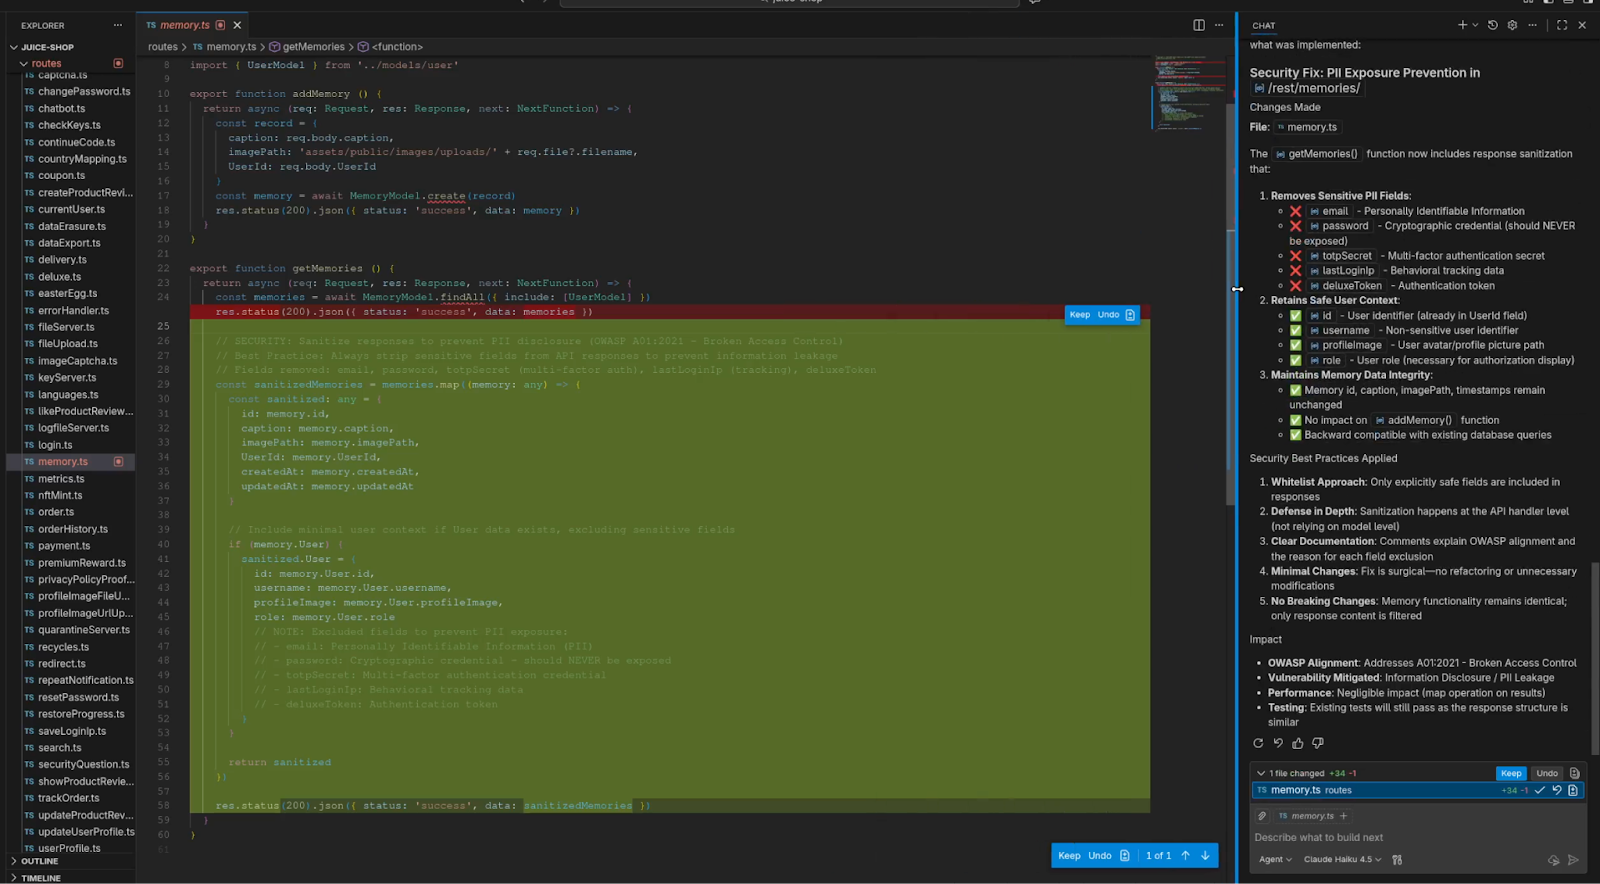Open chat history with the clock icon
This screenshot has width=1600, height=884.
click(1492, 25)
